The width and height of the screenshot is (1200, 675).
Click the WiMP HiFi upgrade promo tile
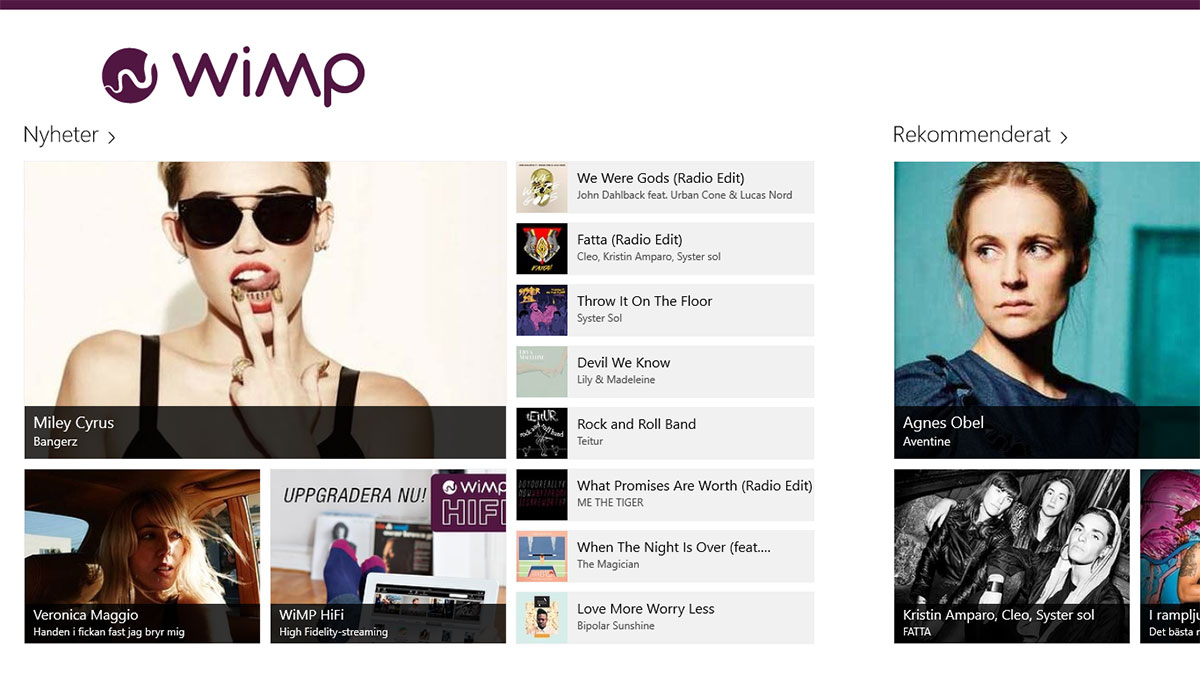pos(388,558)
